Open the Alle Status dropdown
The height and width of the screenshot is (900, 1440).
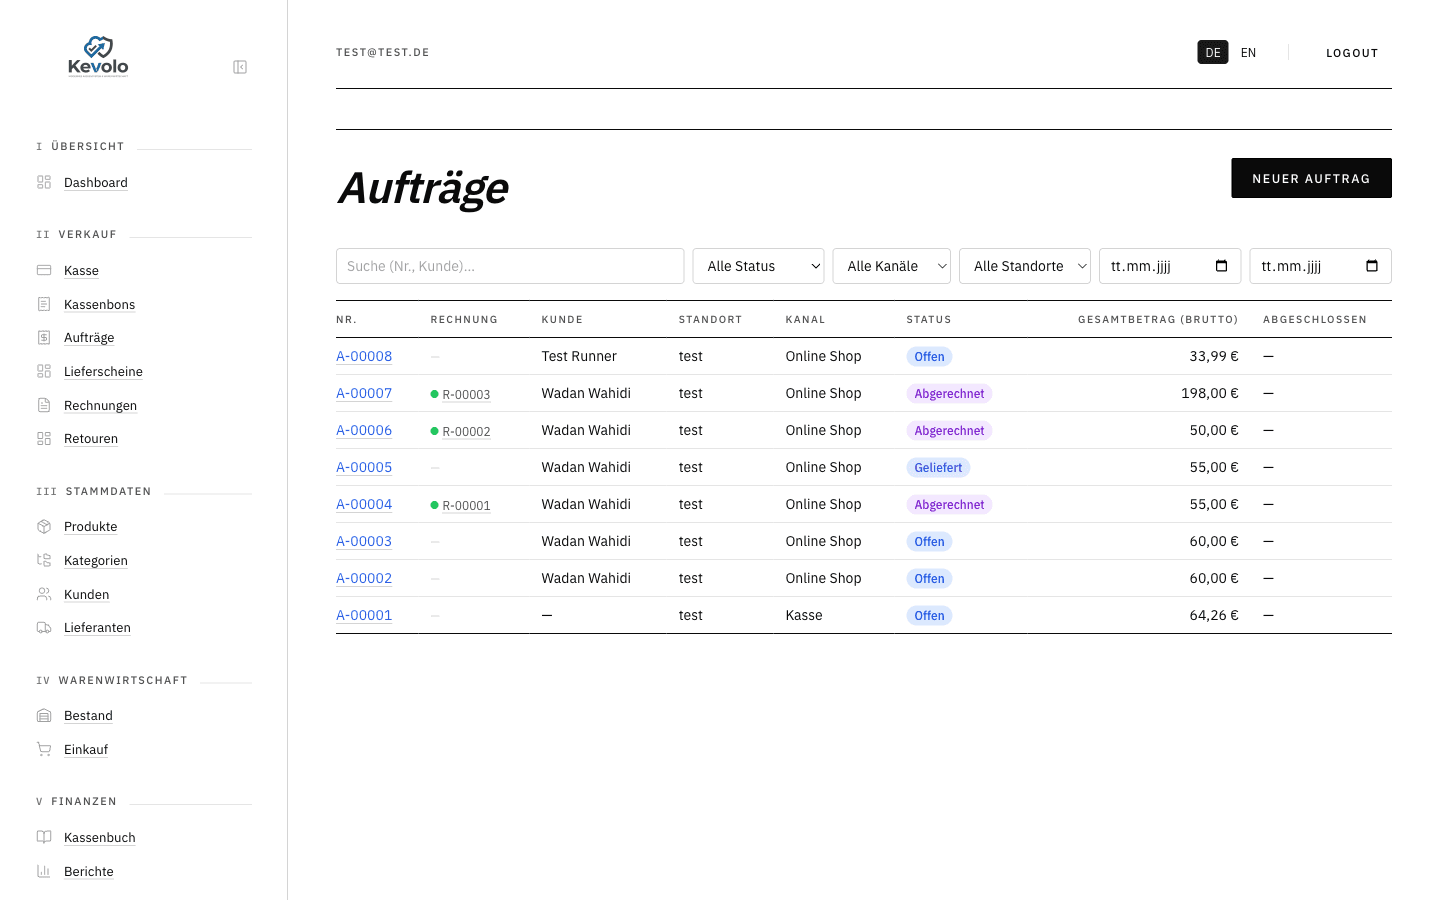pos(758,266)
